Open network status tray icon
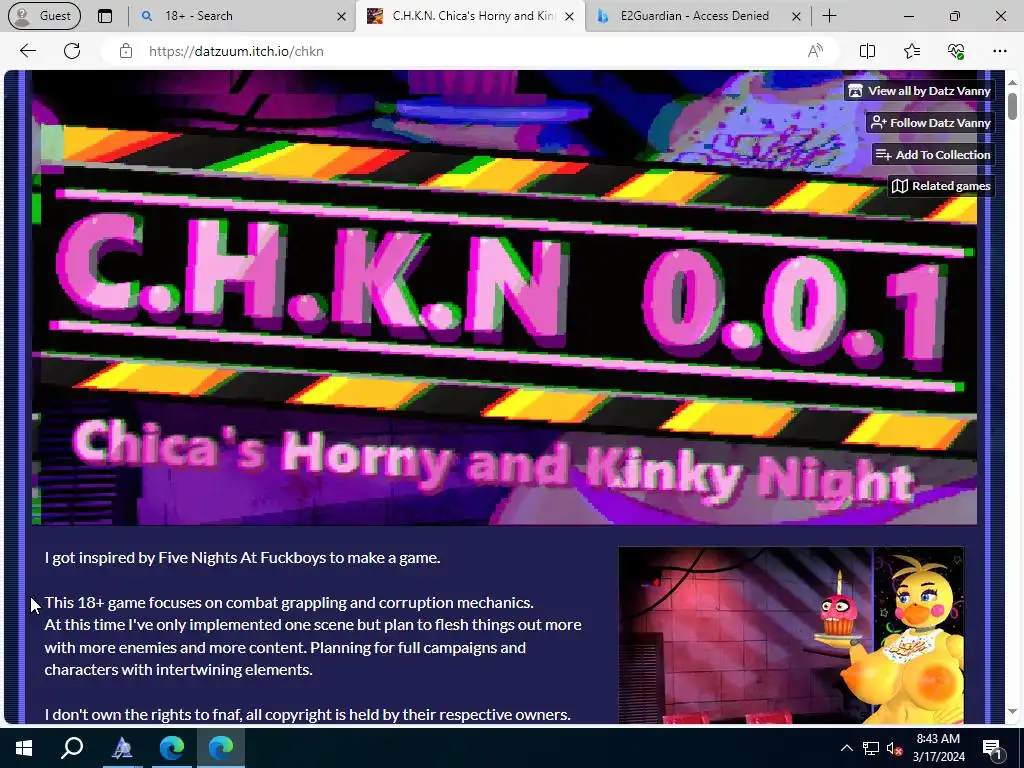The image size is (1024, 768). [871, 748]
